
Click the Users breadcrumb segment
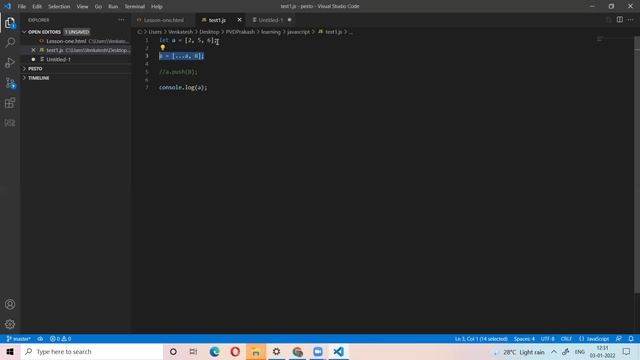[x=155, y=32]
